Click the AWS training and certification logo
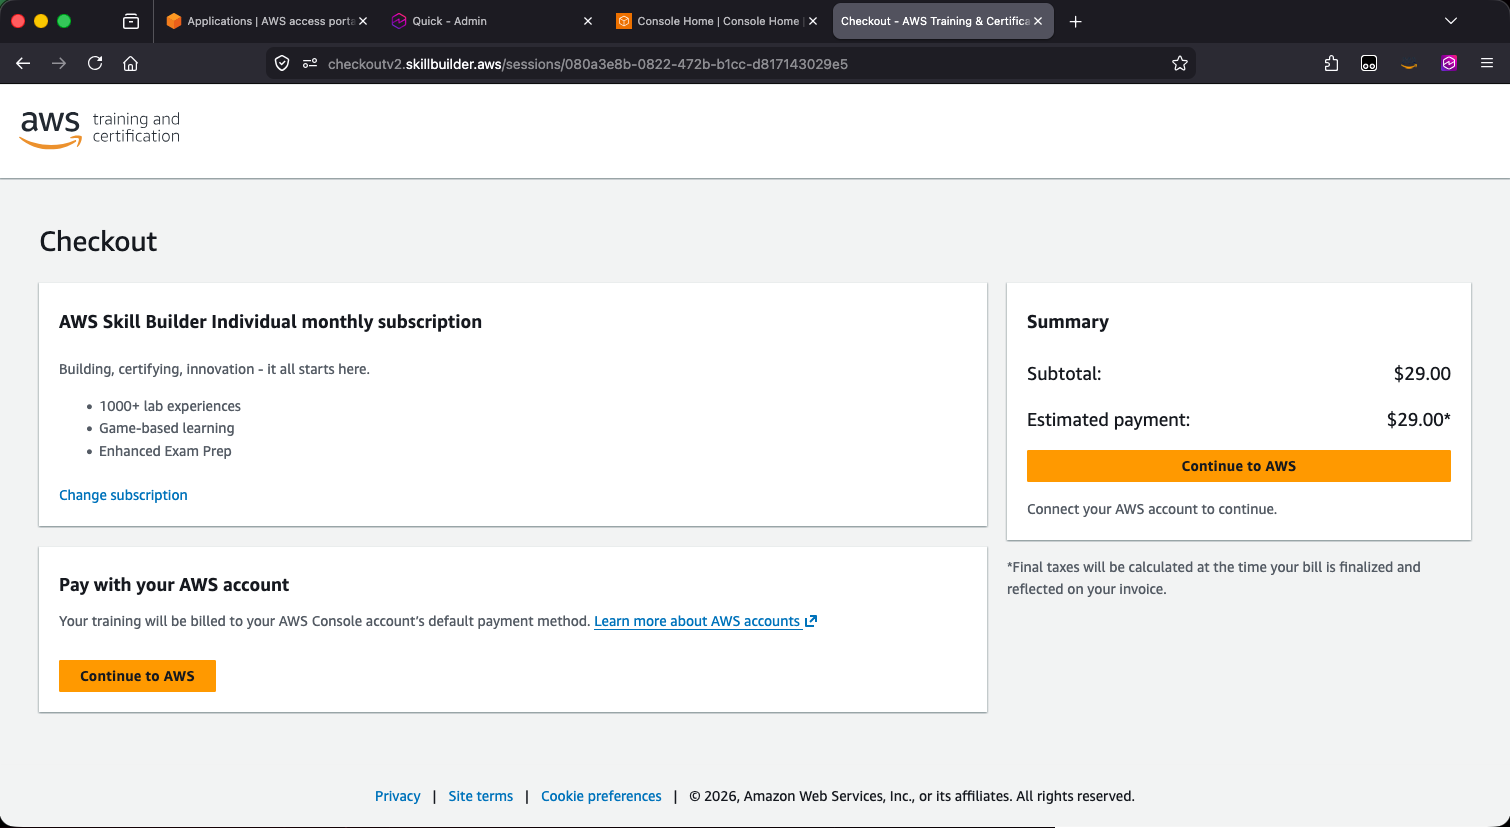Viewport: 1510px width, 828px height. click(x=100, y=129)
